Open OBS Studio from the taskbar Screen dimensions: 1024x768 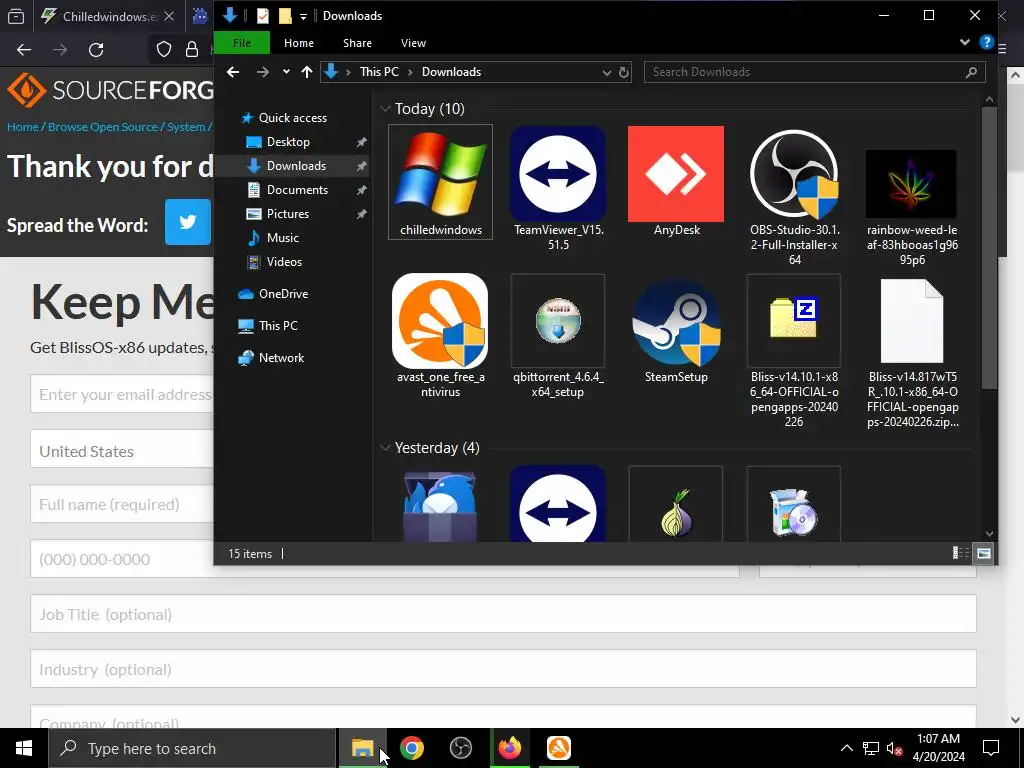(460, 748)
